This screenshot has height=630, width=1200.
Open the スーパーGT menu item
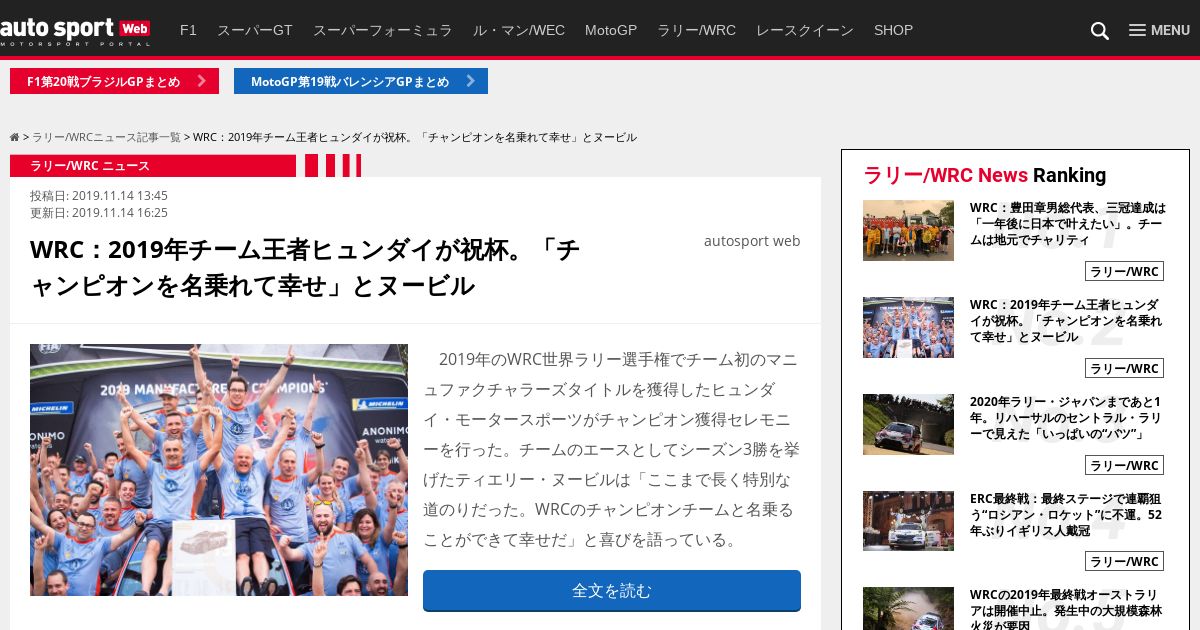[x=255, y=30]
